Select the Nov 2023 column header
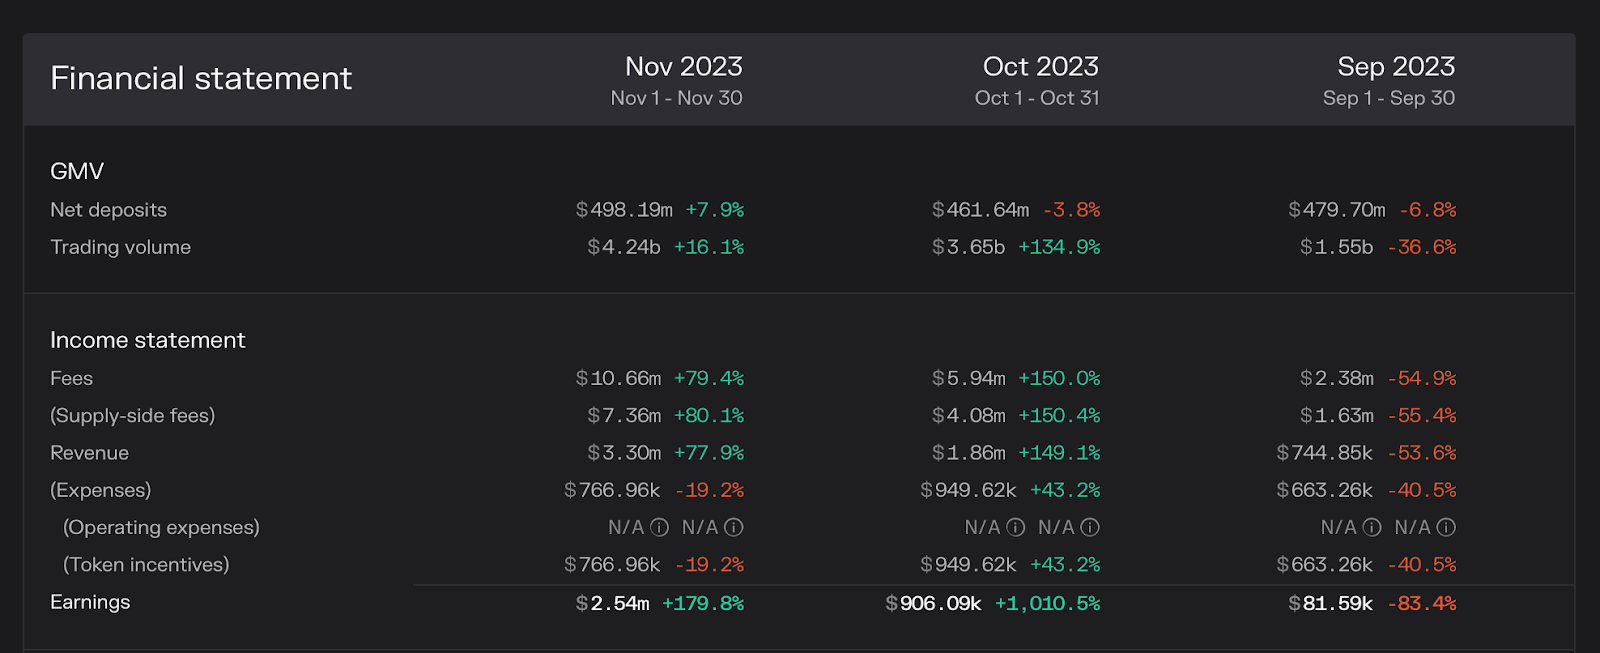Screen dimensions: 1600x653 683,67
